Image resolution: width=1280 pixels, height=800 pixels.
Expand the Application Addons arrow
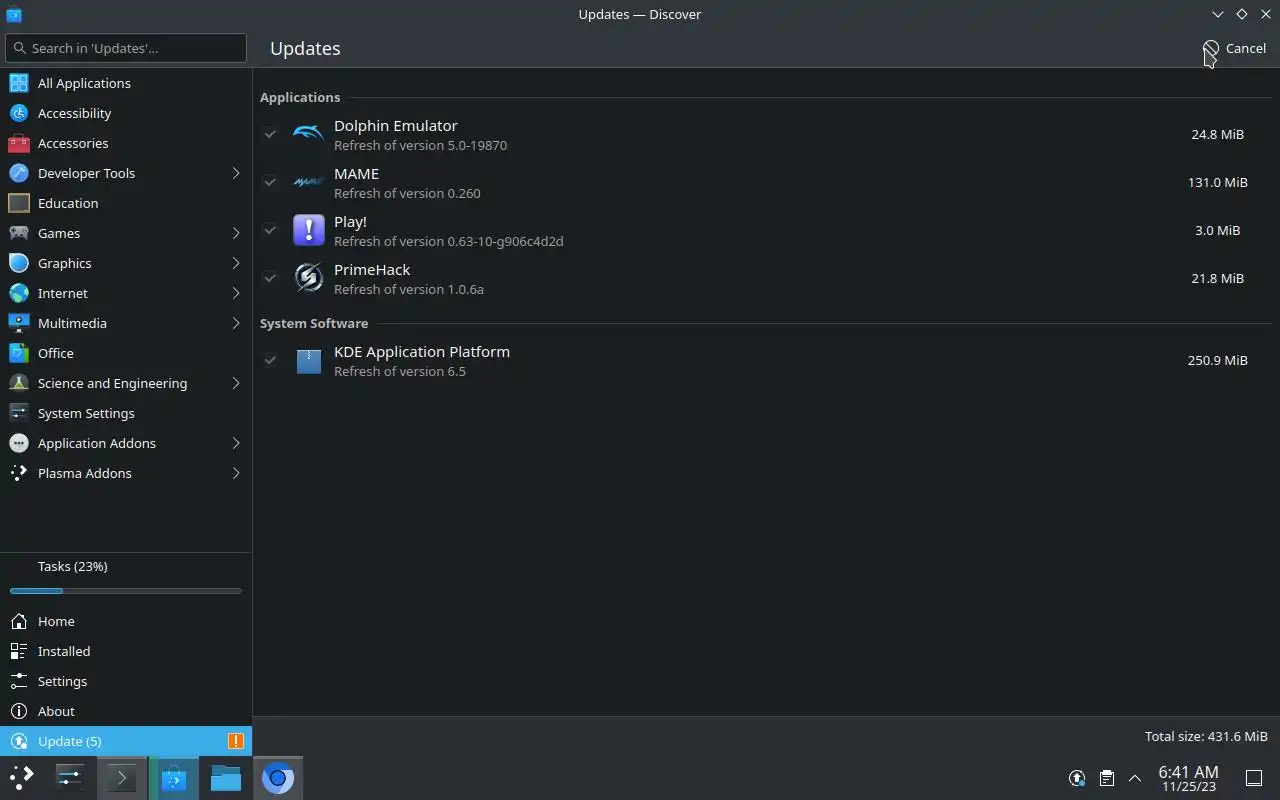click(x=236, y=443)
